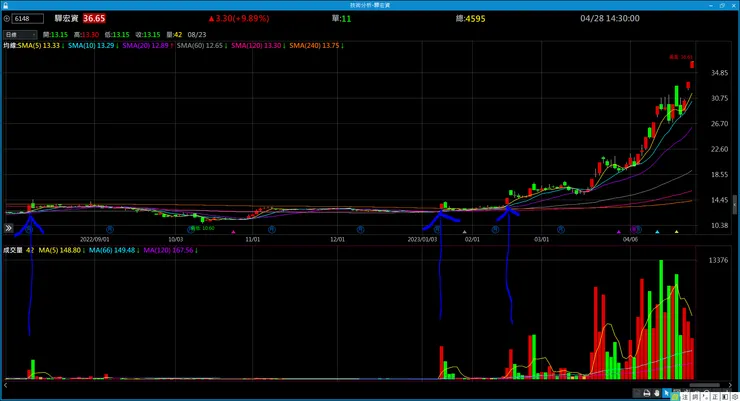Click the 成交量 volume indicator title
This screenshot has height=401, width=740.
13,250
